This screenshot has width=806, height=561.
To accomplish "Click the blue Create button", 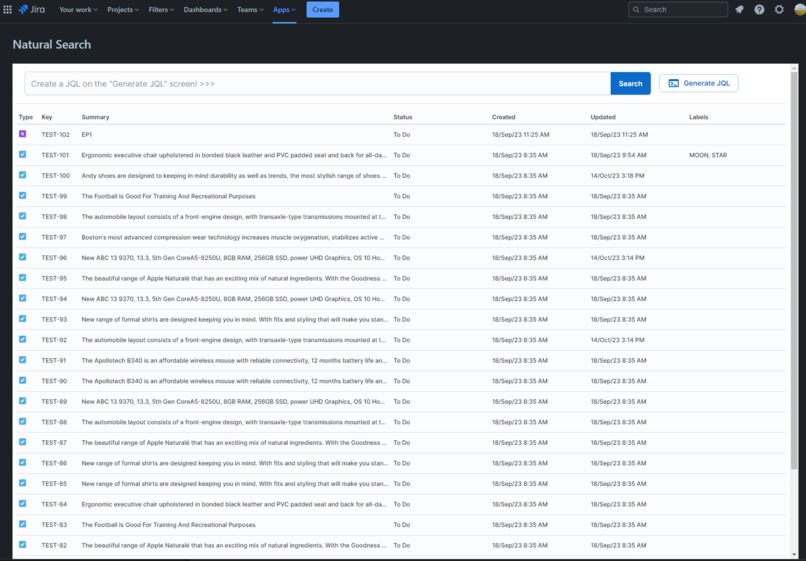I will [x=323, y=9].
